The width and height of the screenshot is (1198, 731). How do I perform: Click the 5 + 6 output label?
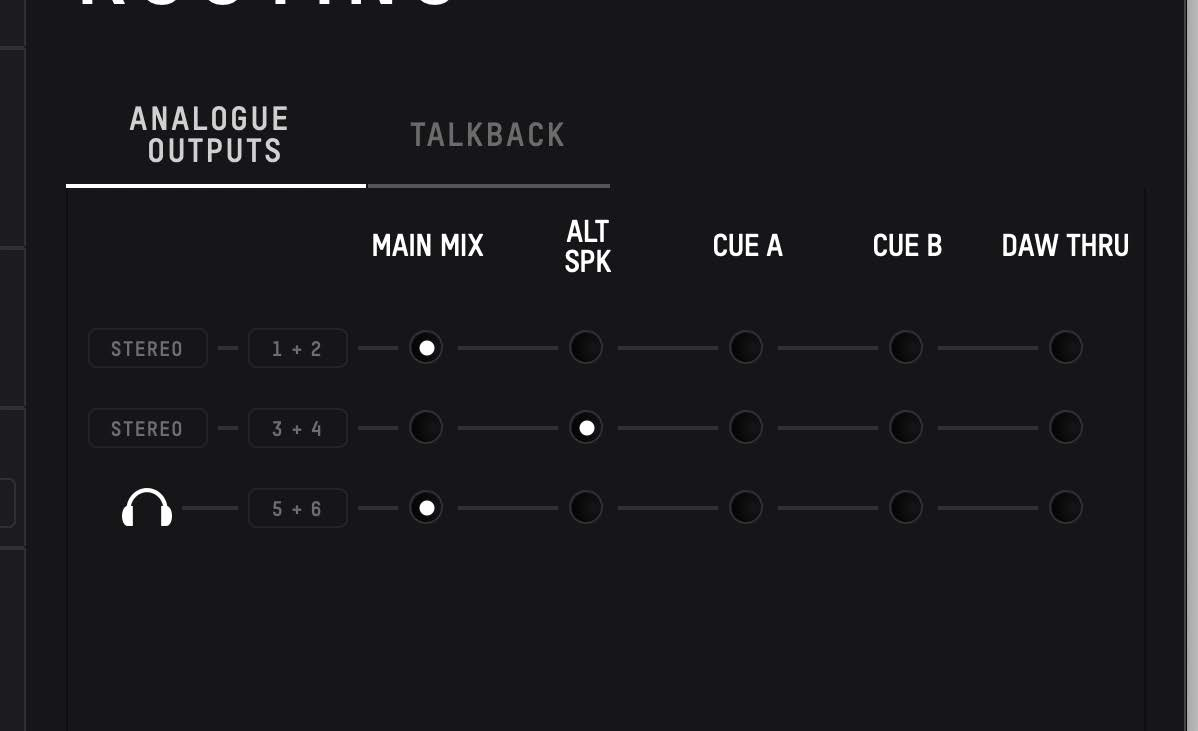pos(298,508)
